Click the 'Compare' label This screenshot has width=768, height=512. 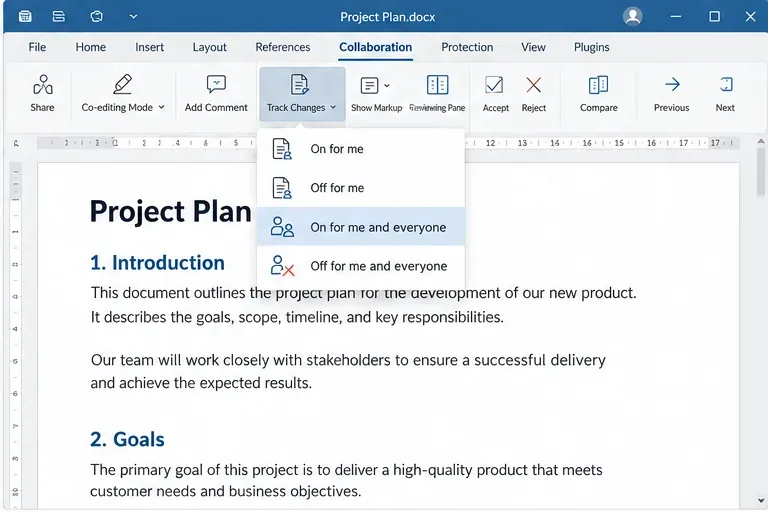tap(599, 108)
